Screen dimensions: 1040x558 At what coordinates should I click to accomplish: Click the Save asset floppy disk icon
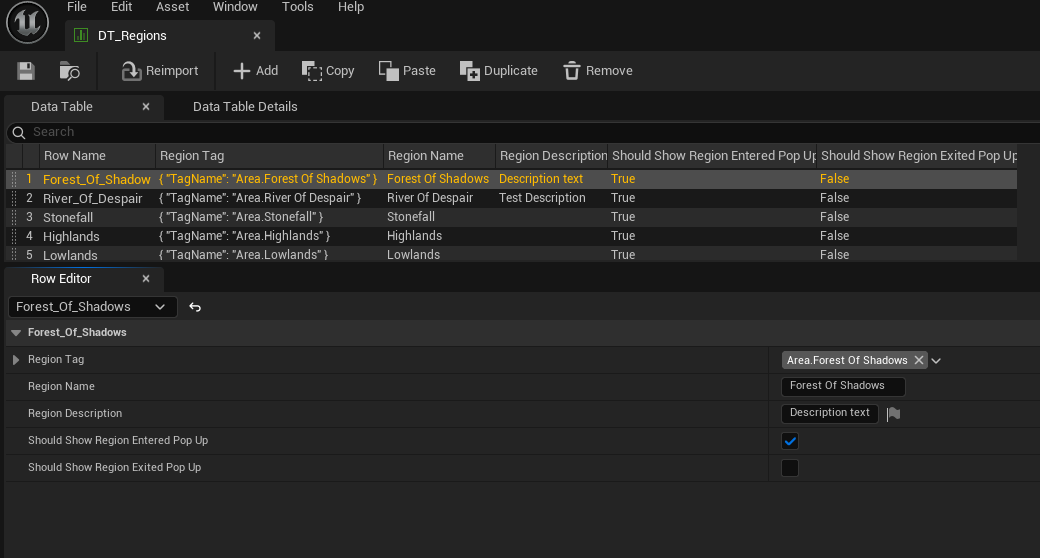click(x=26, y=71)
